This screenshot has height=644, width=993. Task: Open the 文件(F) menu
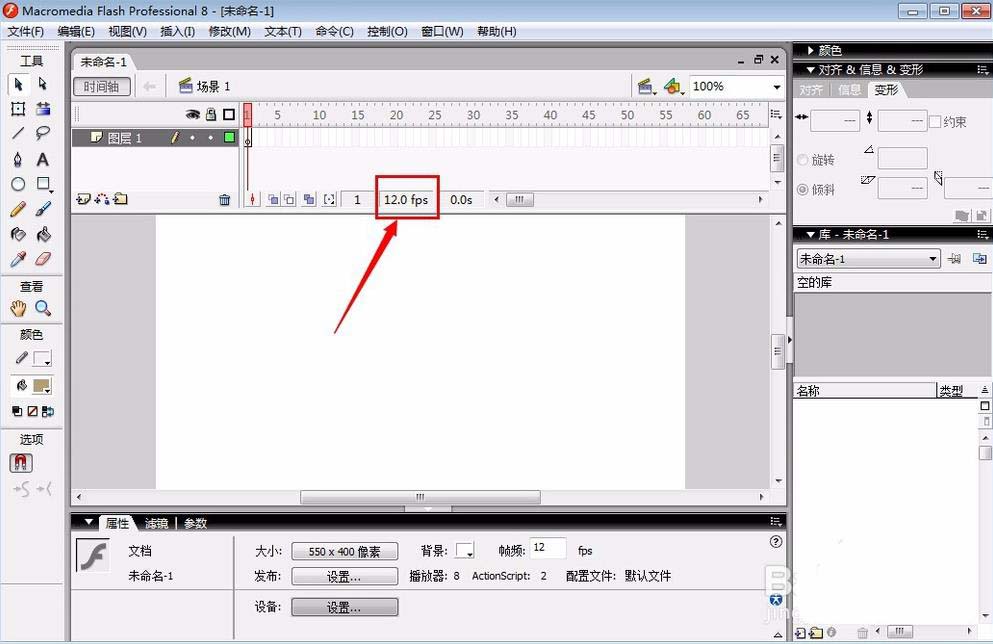(25, 32)
